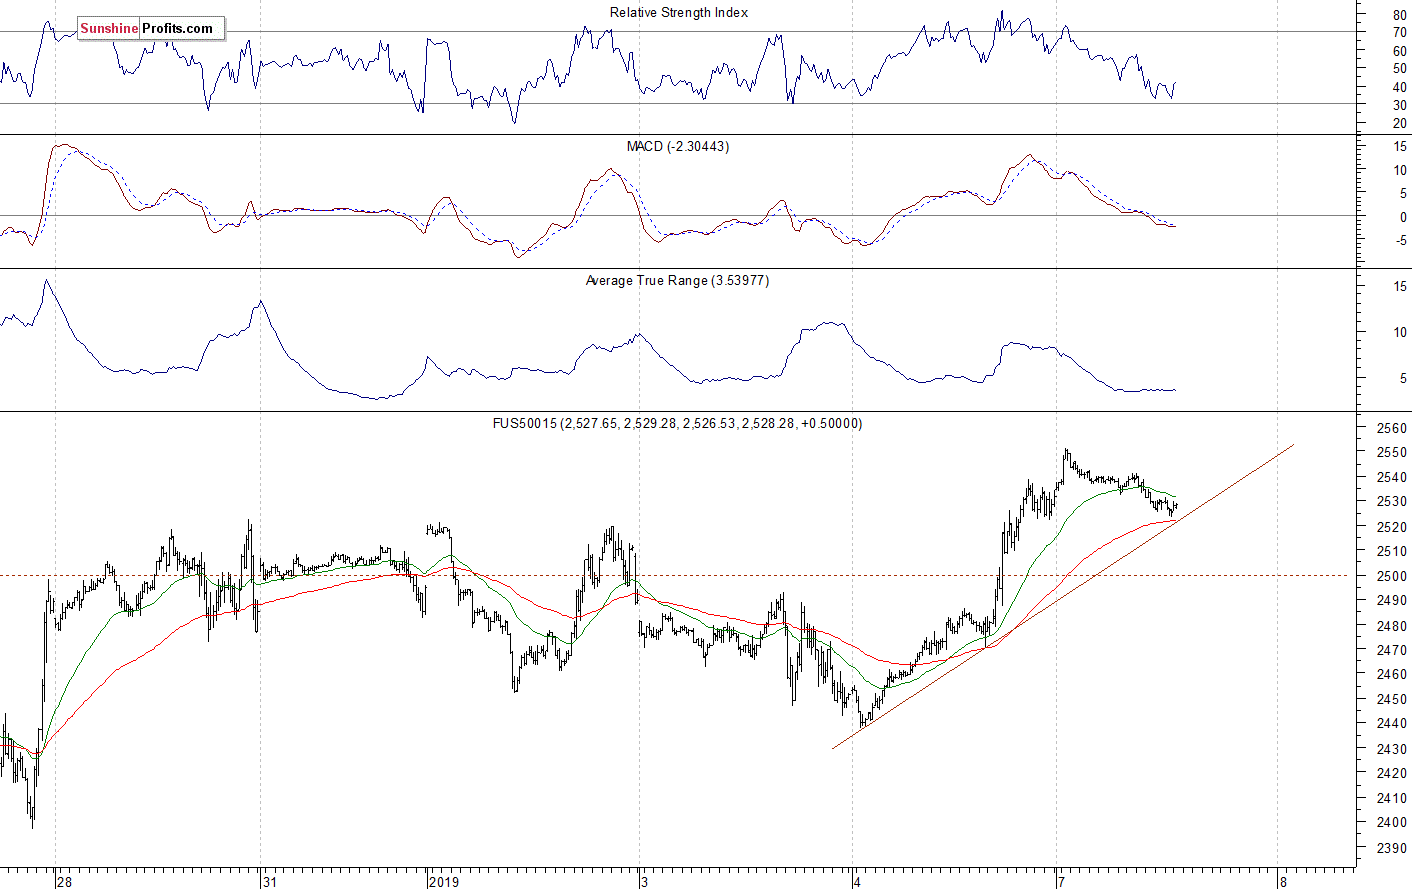
Task: Click the RSI 20 axis value
Action: tap(1399, 124)
